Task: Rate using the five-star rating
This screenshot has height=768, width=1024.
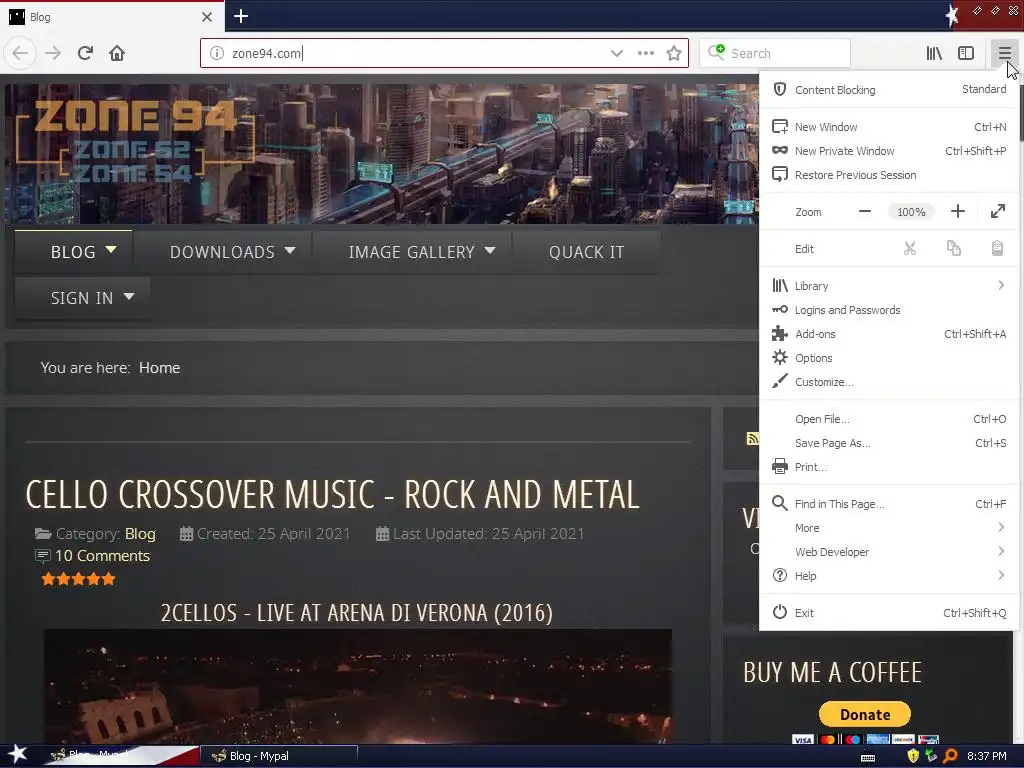Action: [x=78, y=579]
